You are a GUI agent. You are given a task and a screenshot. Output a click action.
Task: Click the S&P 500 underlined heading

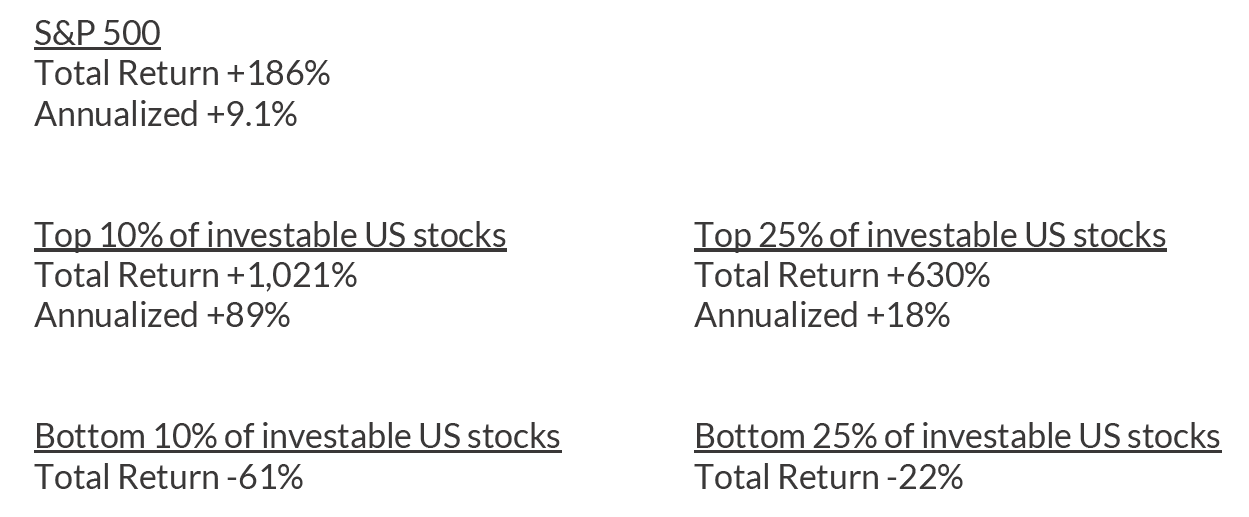[97, 34]
